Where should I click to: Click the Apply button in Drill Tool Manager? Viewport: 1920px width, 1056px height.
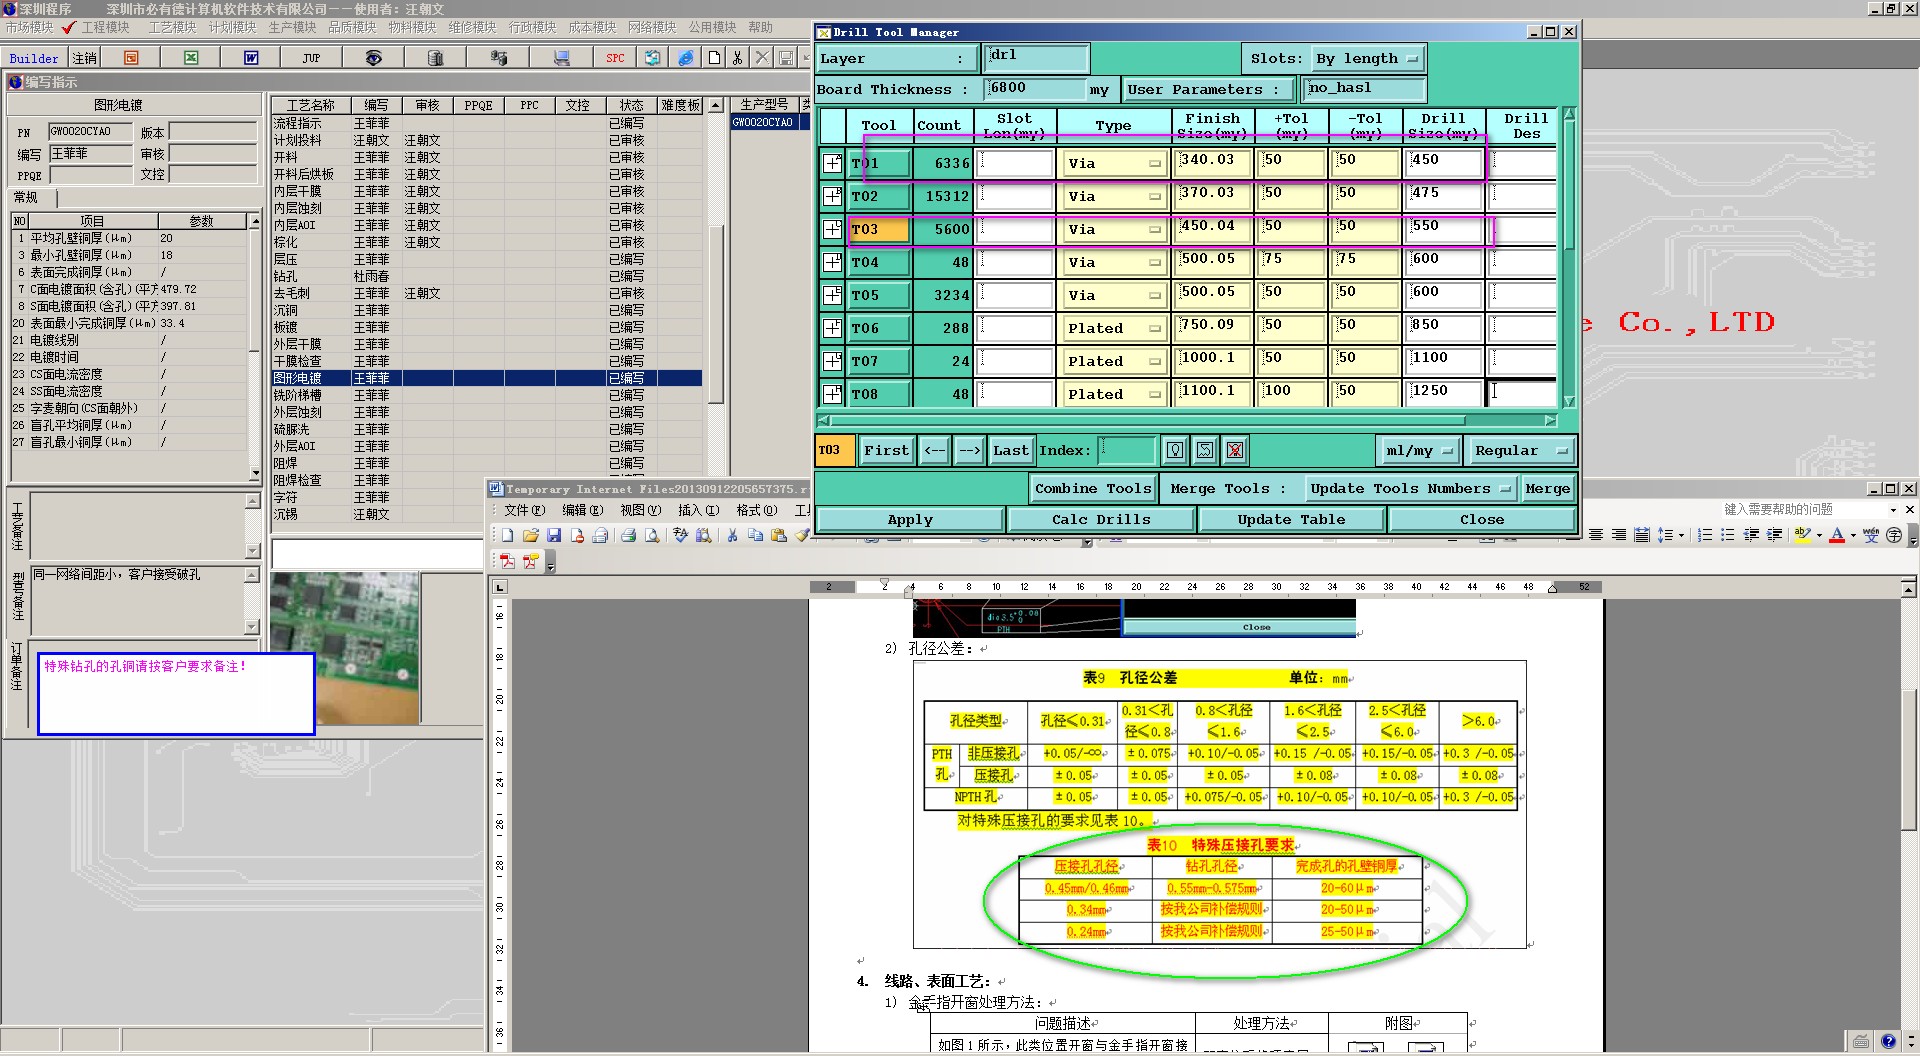tap(910, 520)
